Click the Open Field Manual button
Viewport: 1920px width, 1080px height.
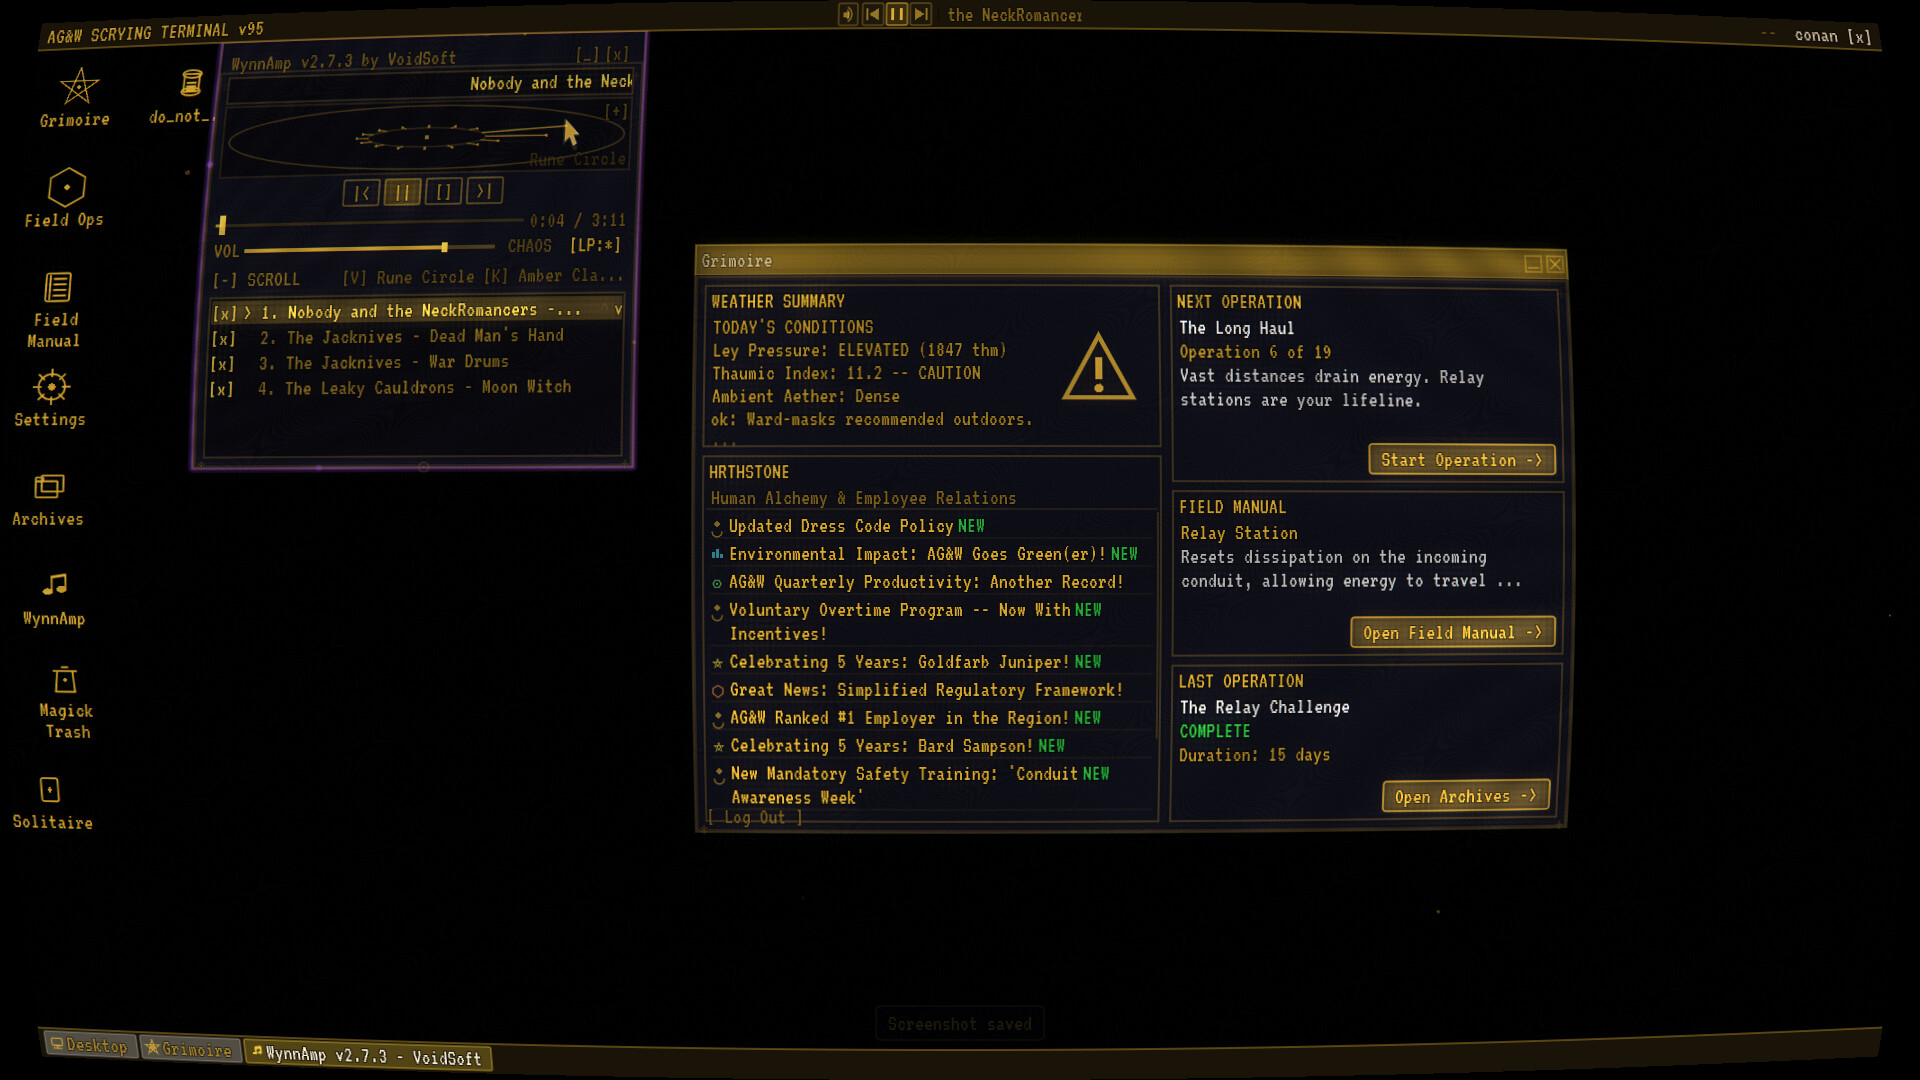(x=1453, y=632)
